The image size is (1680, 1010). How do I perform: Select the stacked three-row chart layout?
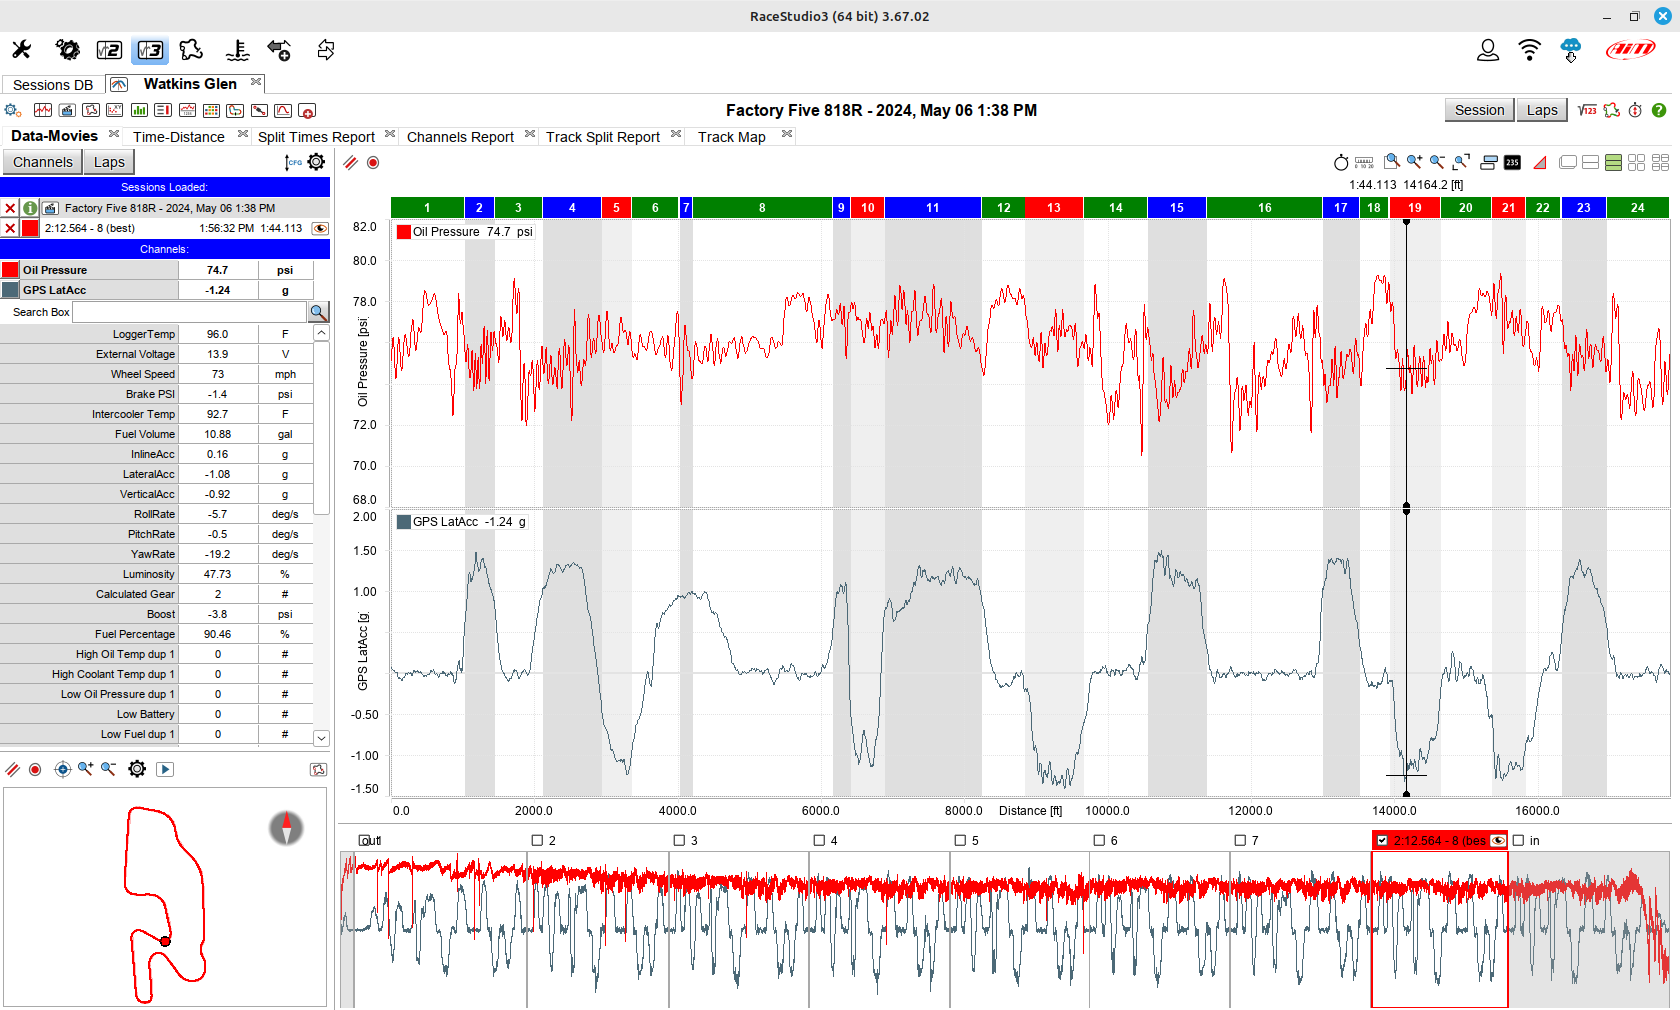coord(1613,162)
